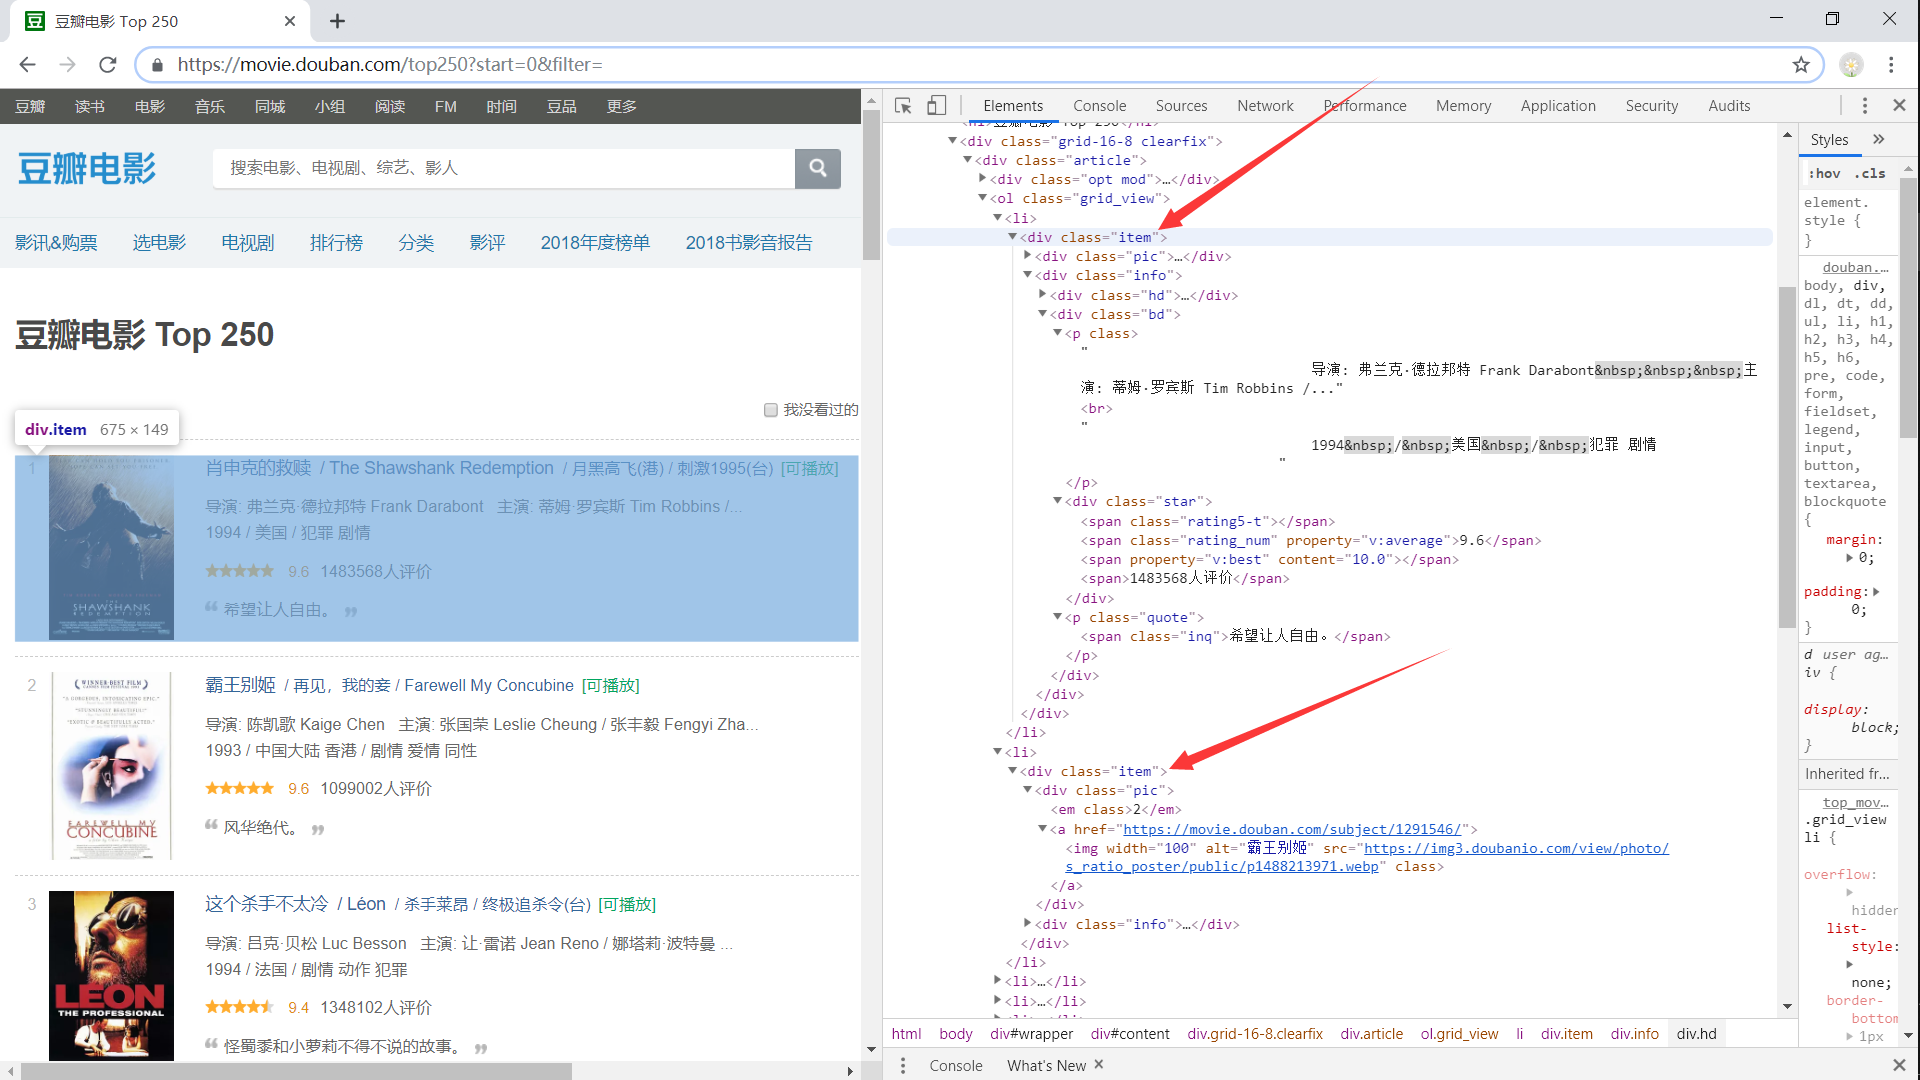Bookmark this page with star icon
Screen dimensions: 1920x1080
tap(1800, 65)
